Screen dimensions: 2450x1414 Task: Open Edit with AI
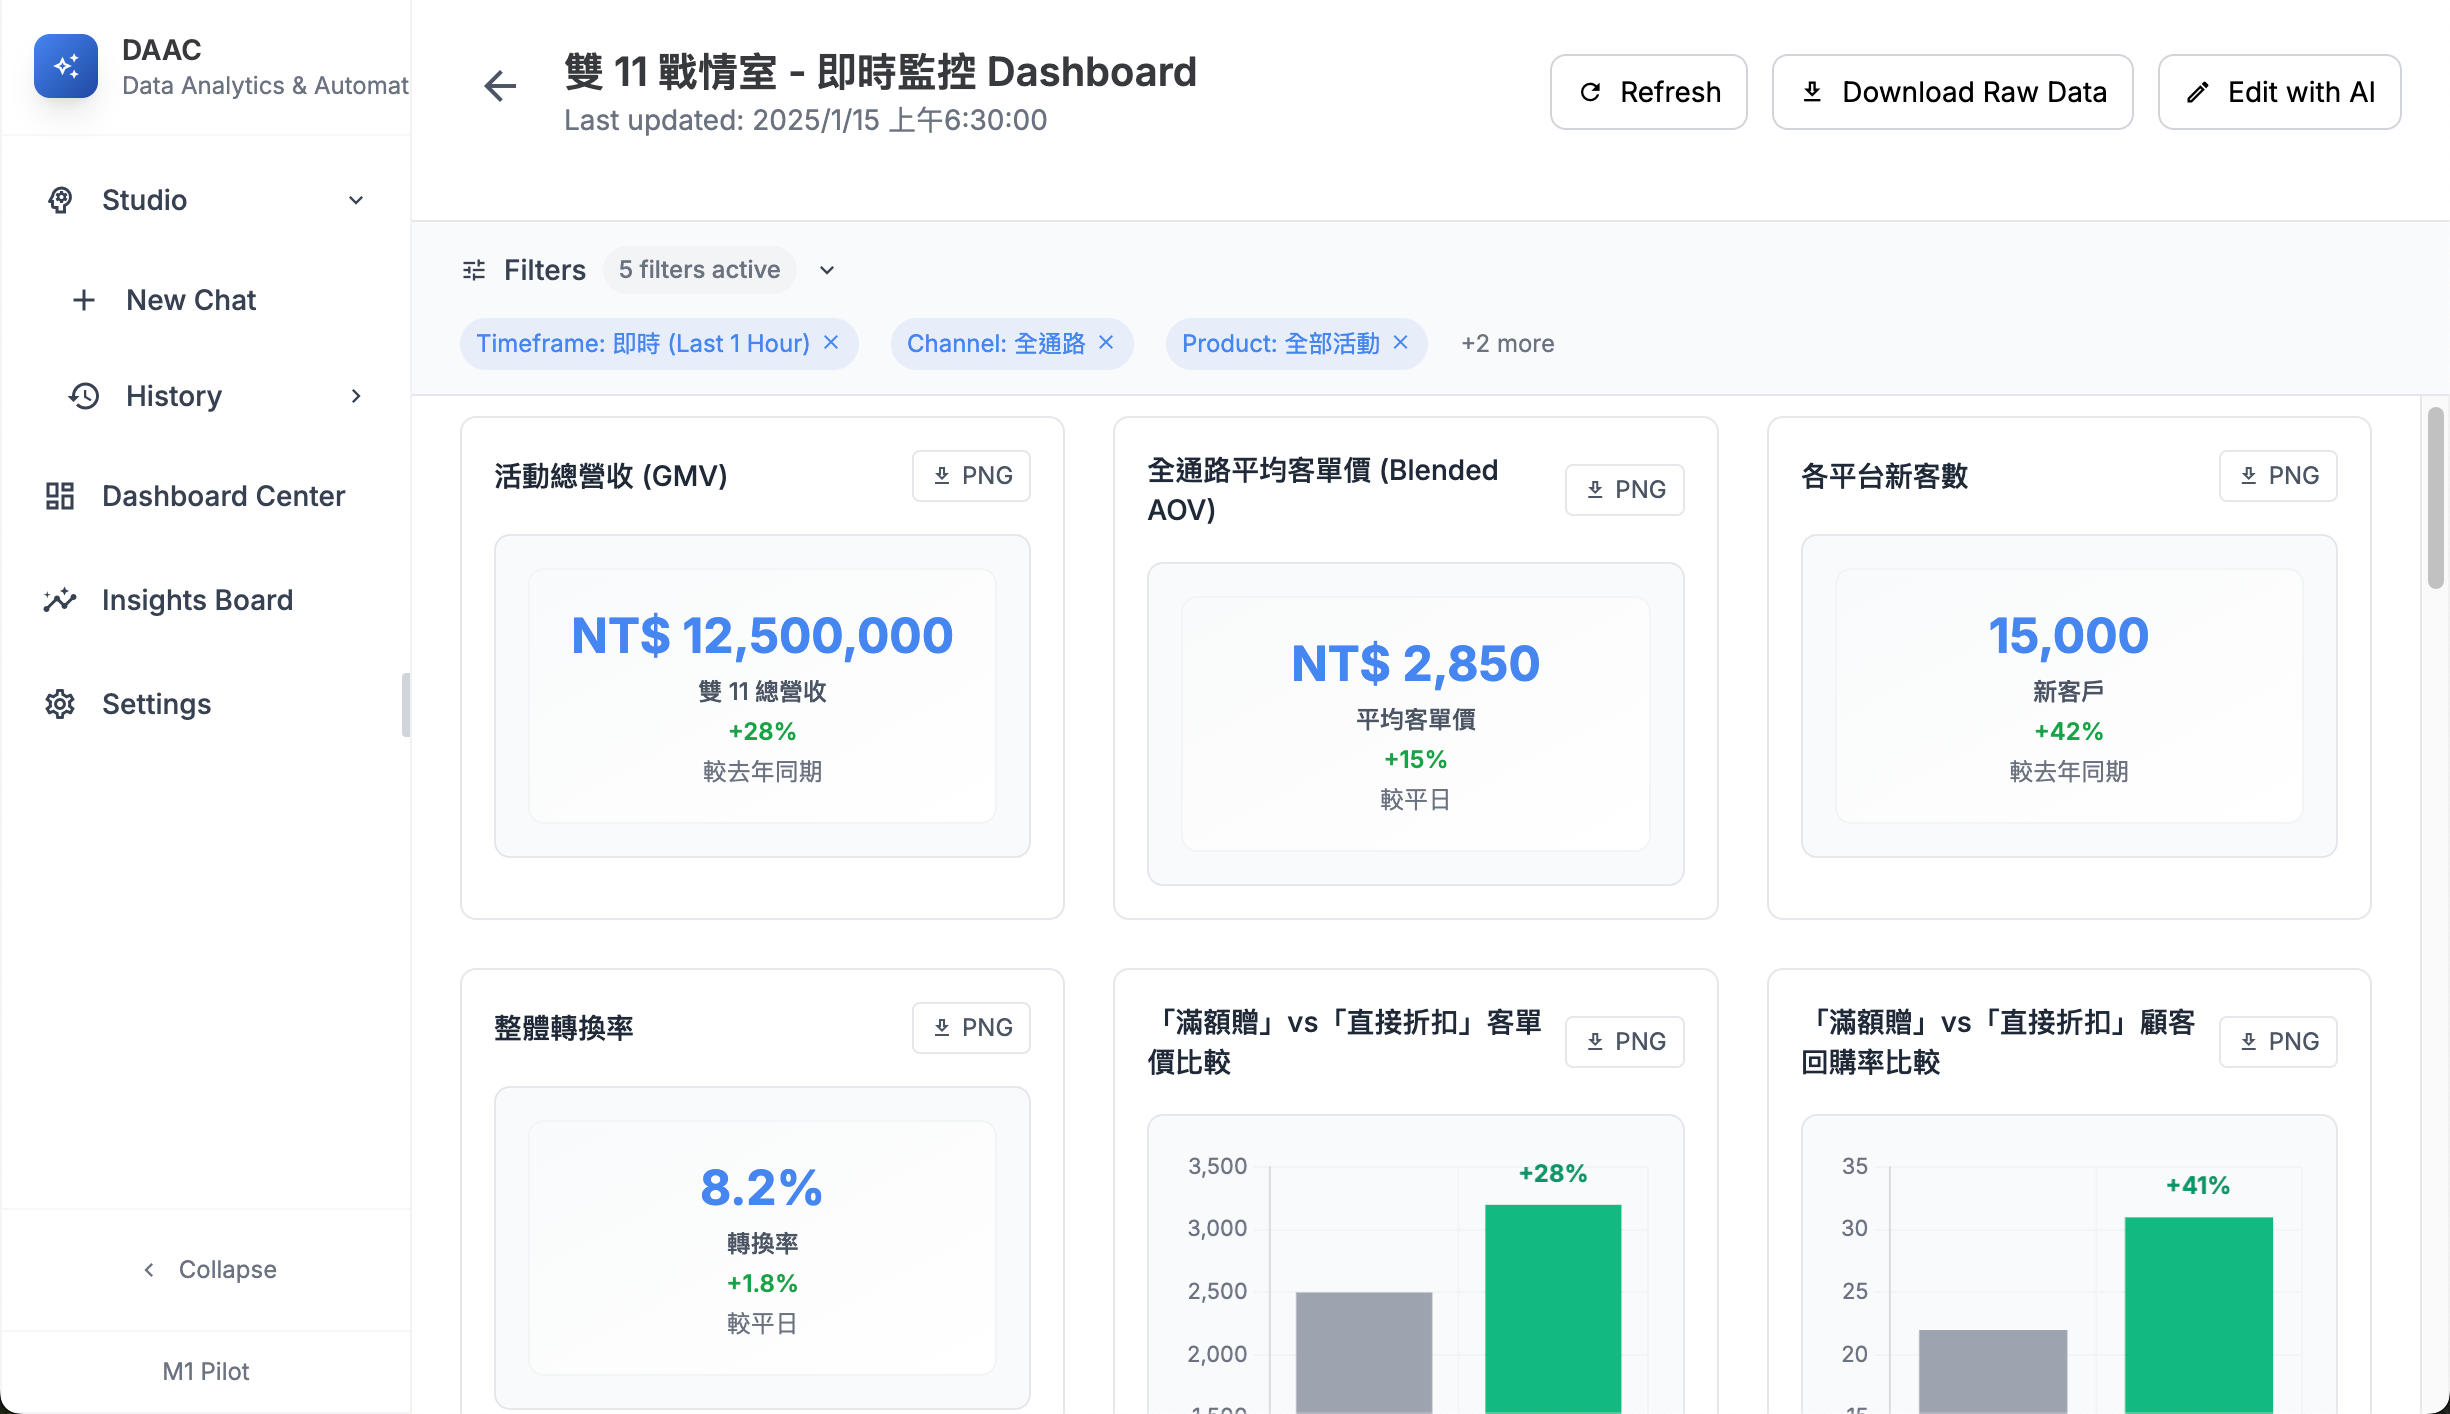coord(2279,92)
